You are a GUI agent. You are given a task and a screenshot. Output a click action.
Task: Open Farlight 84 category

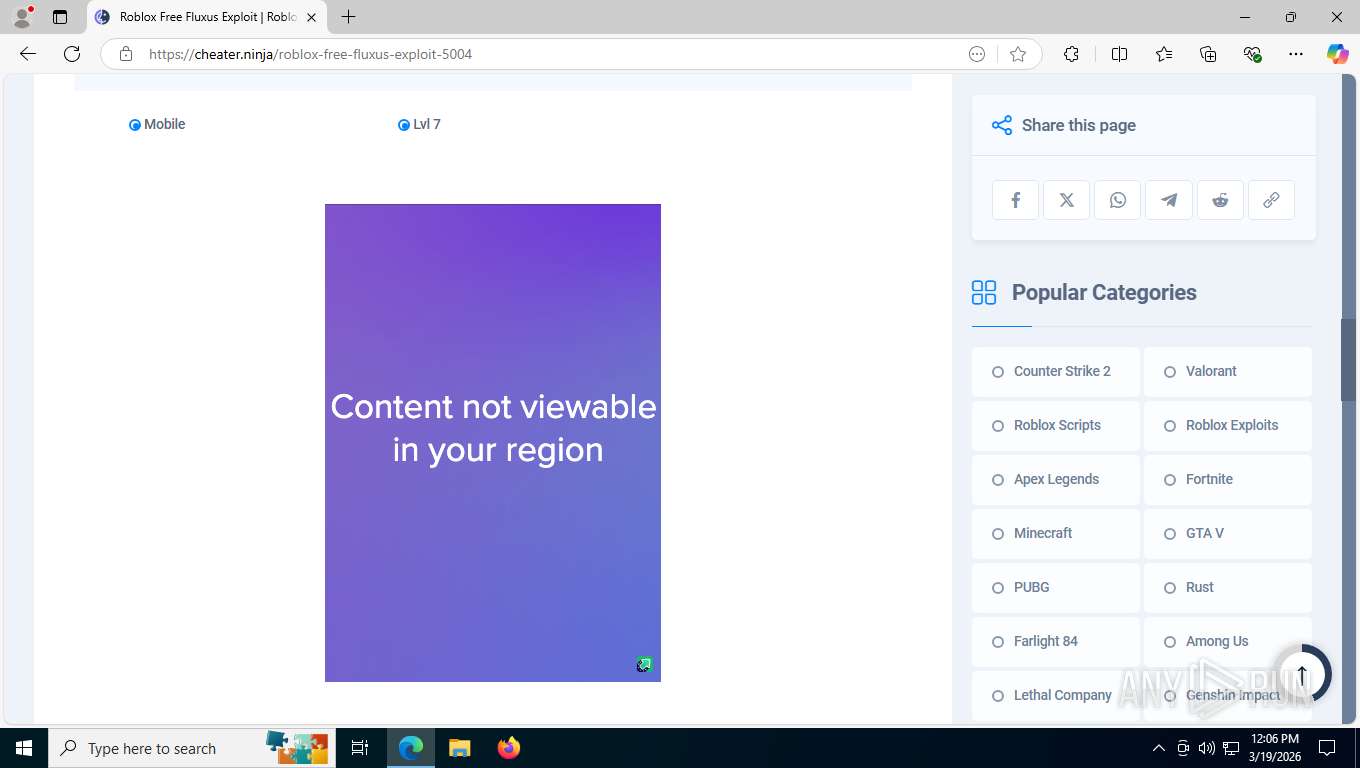[x=1056, y=642]
